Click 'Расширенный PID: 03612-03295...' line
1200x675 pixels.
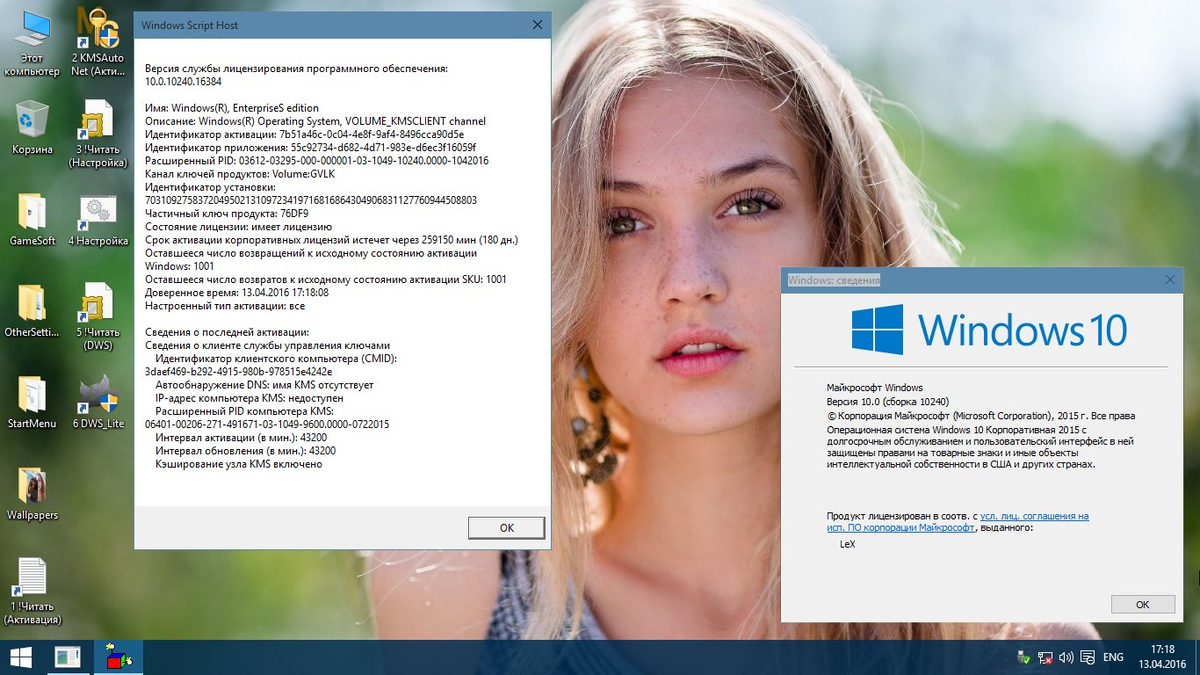click(317, 160)
